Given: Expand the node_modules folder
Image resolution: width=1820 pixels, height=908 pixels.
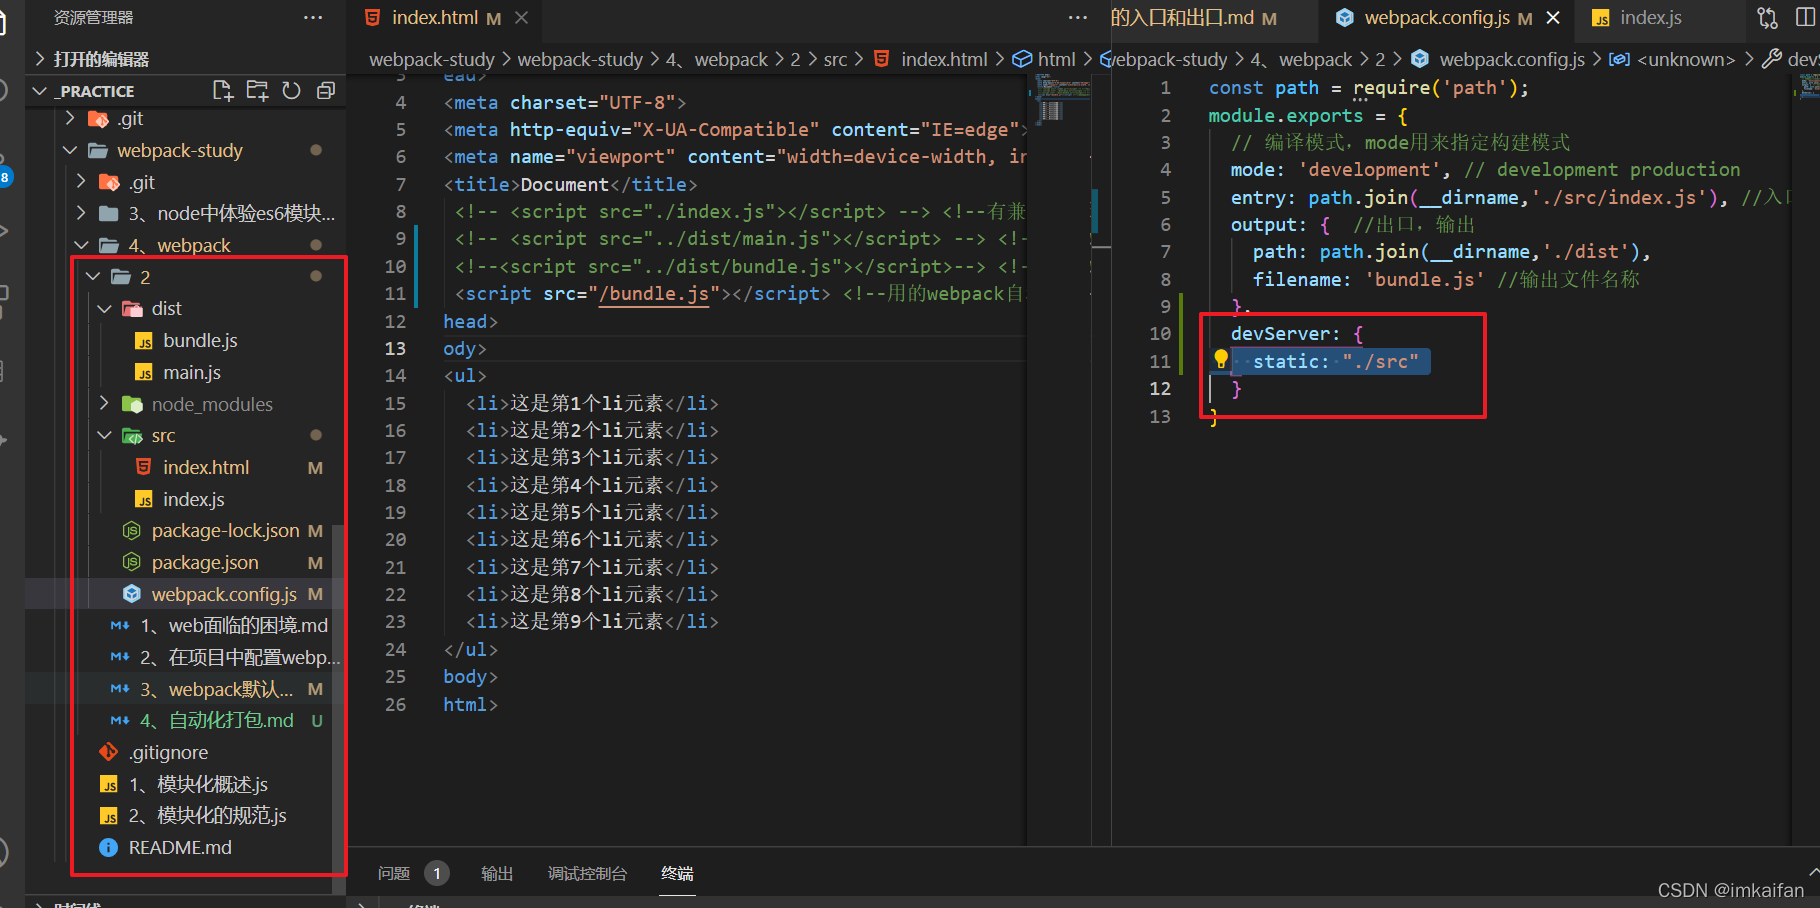Looking at the screenshot, I should tap(212, 405).
